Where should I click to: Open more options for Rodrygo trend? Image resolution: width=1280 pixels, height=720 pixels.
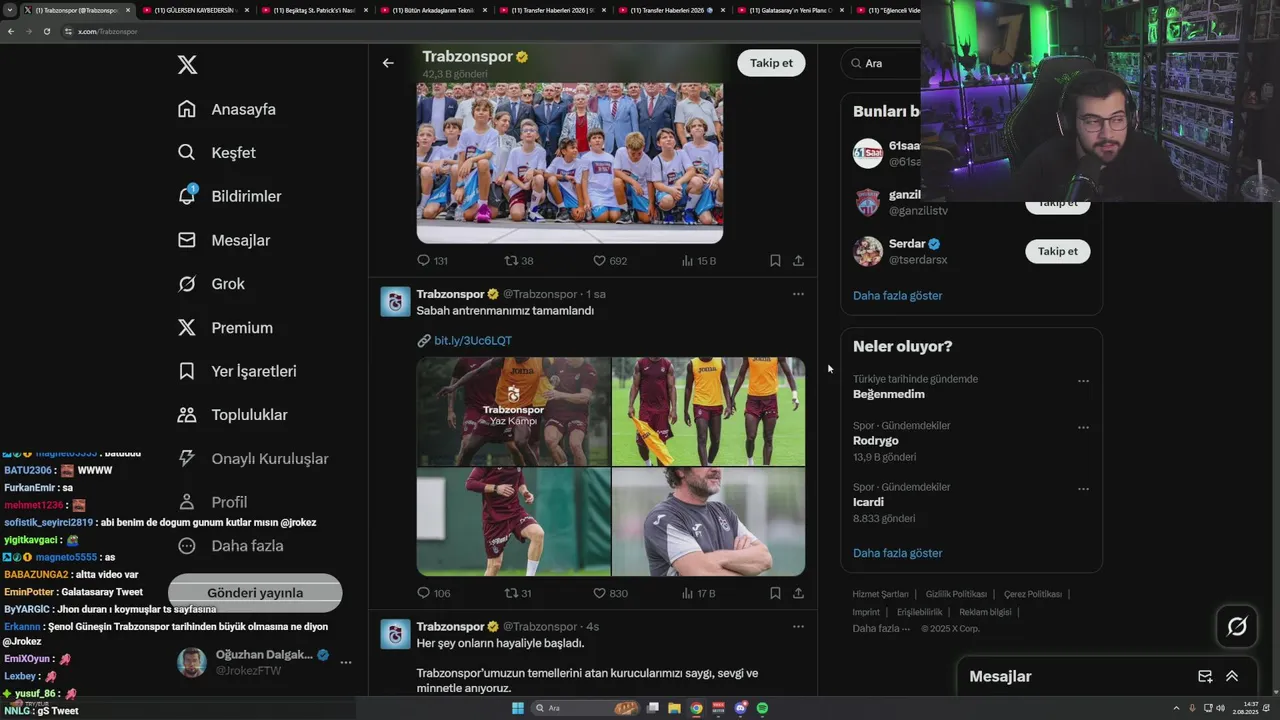pyautogui.click(x=1083, y=428)
